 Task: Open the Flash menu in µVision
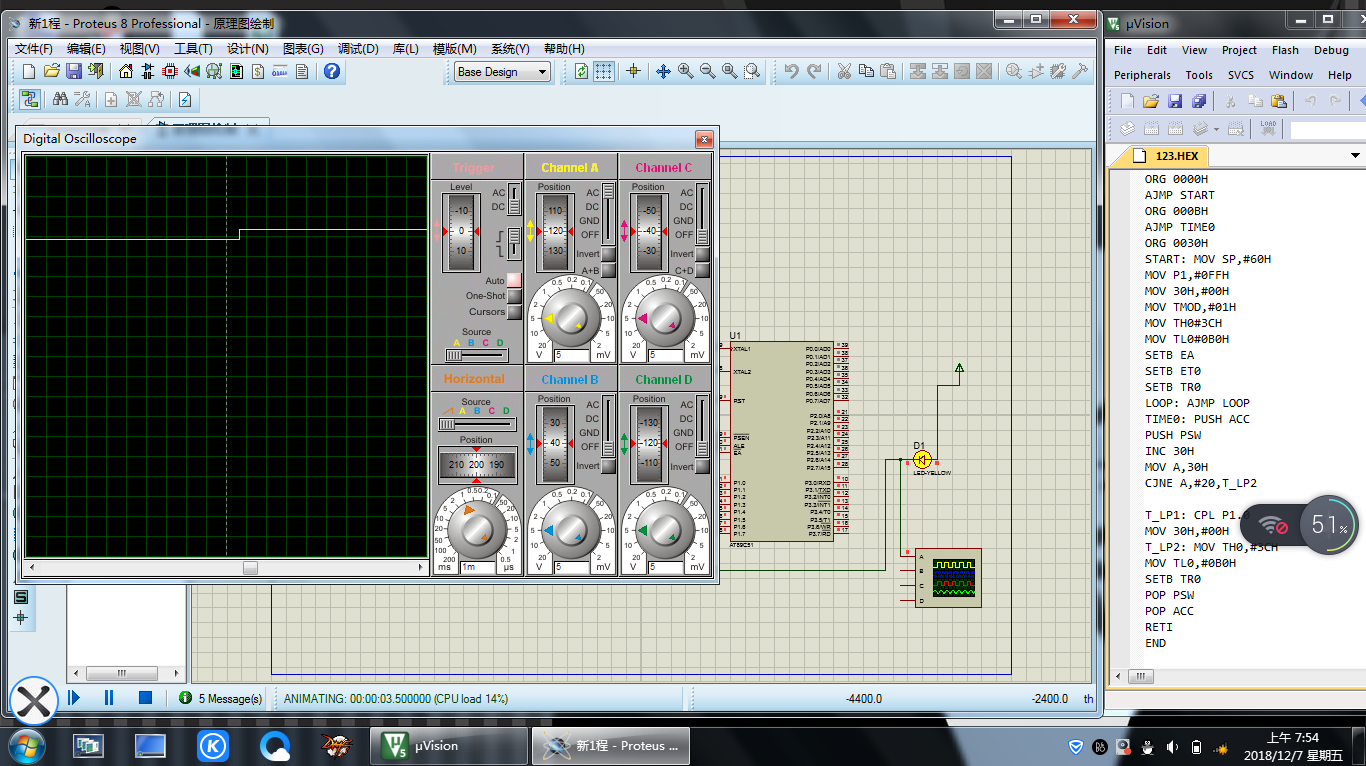click(x=1285, y=50)
